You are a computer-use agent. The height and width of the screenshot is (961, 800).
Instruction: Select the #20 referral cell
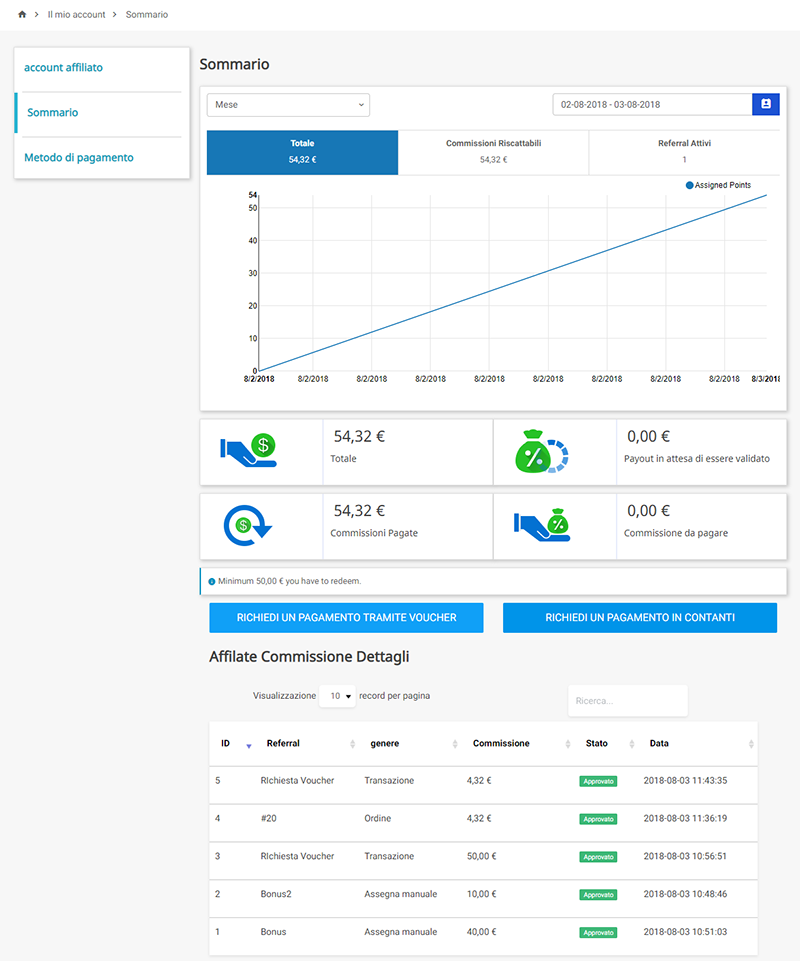point(269,818)
